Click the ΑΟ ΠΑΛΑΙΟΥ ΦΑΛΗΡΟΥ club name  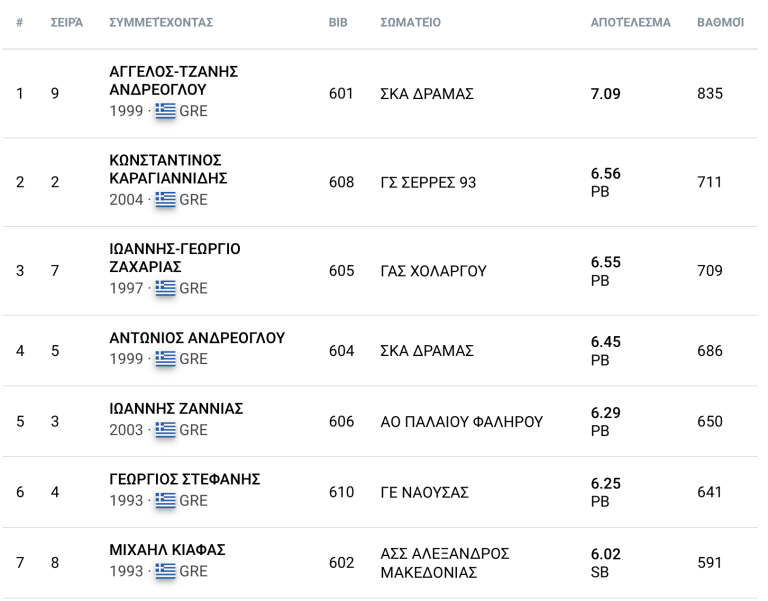[x=462, y=422]
